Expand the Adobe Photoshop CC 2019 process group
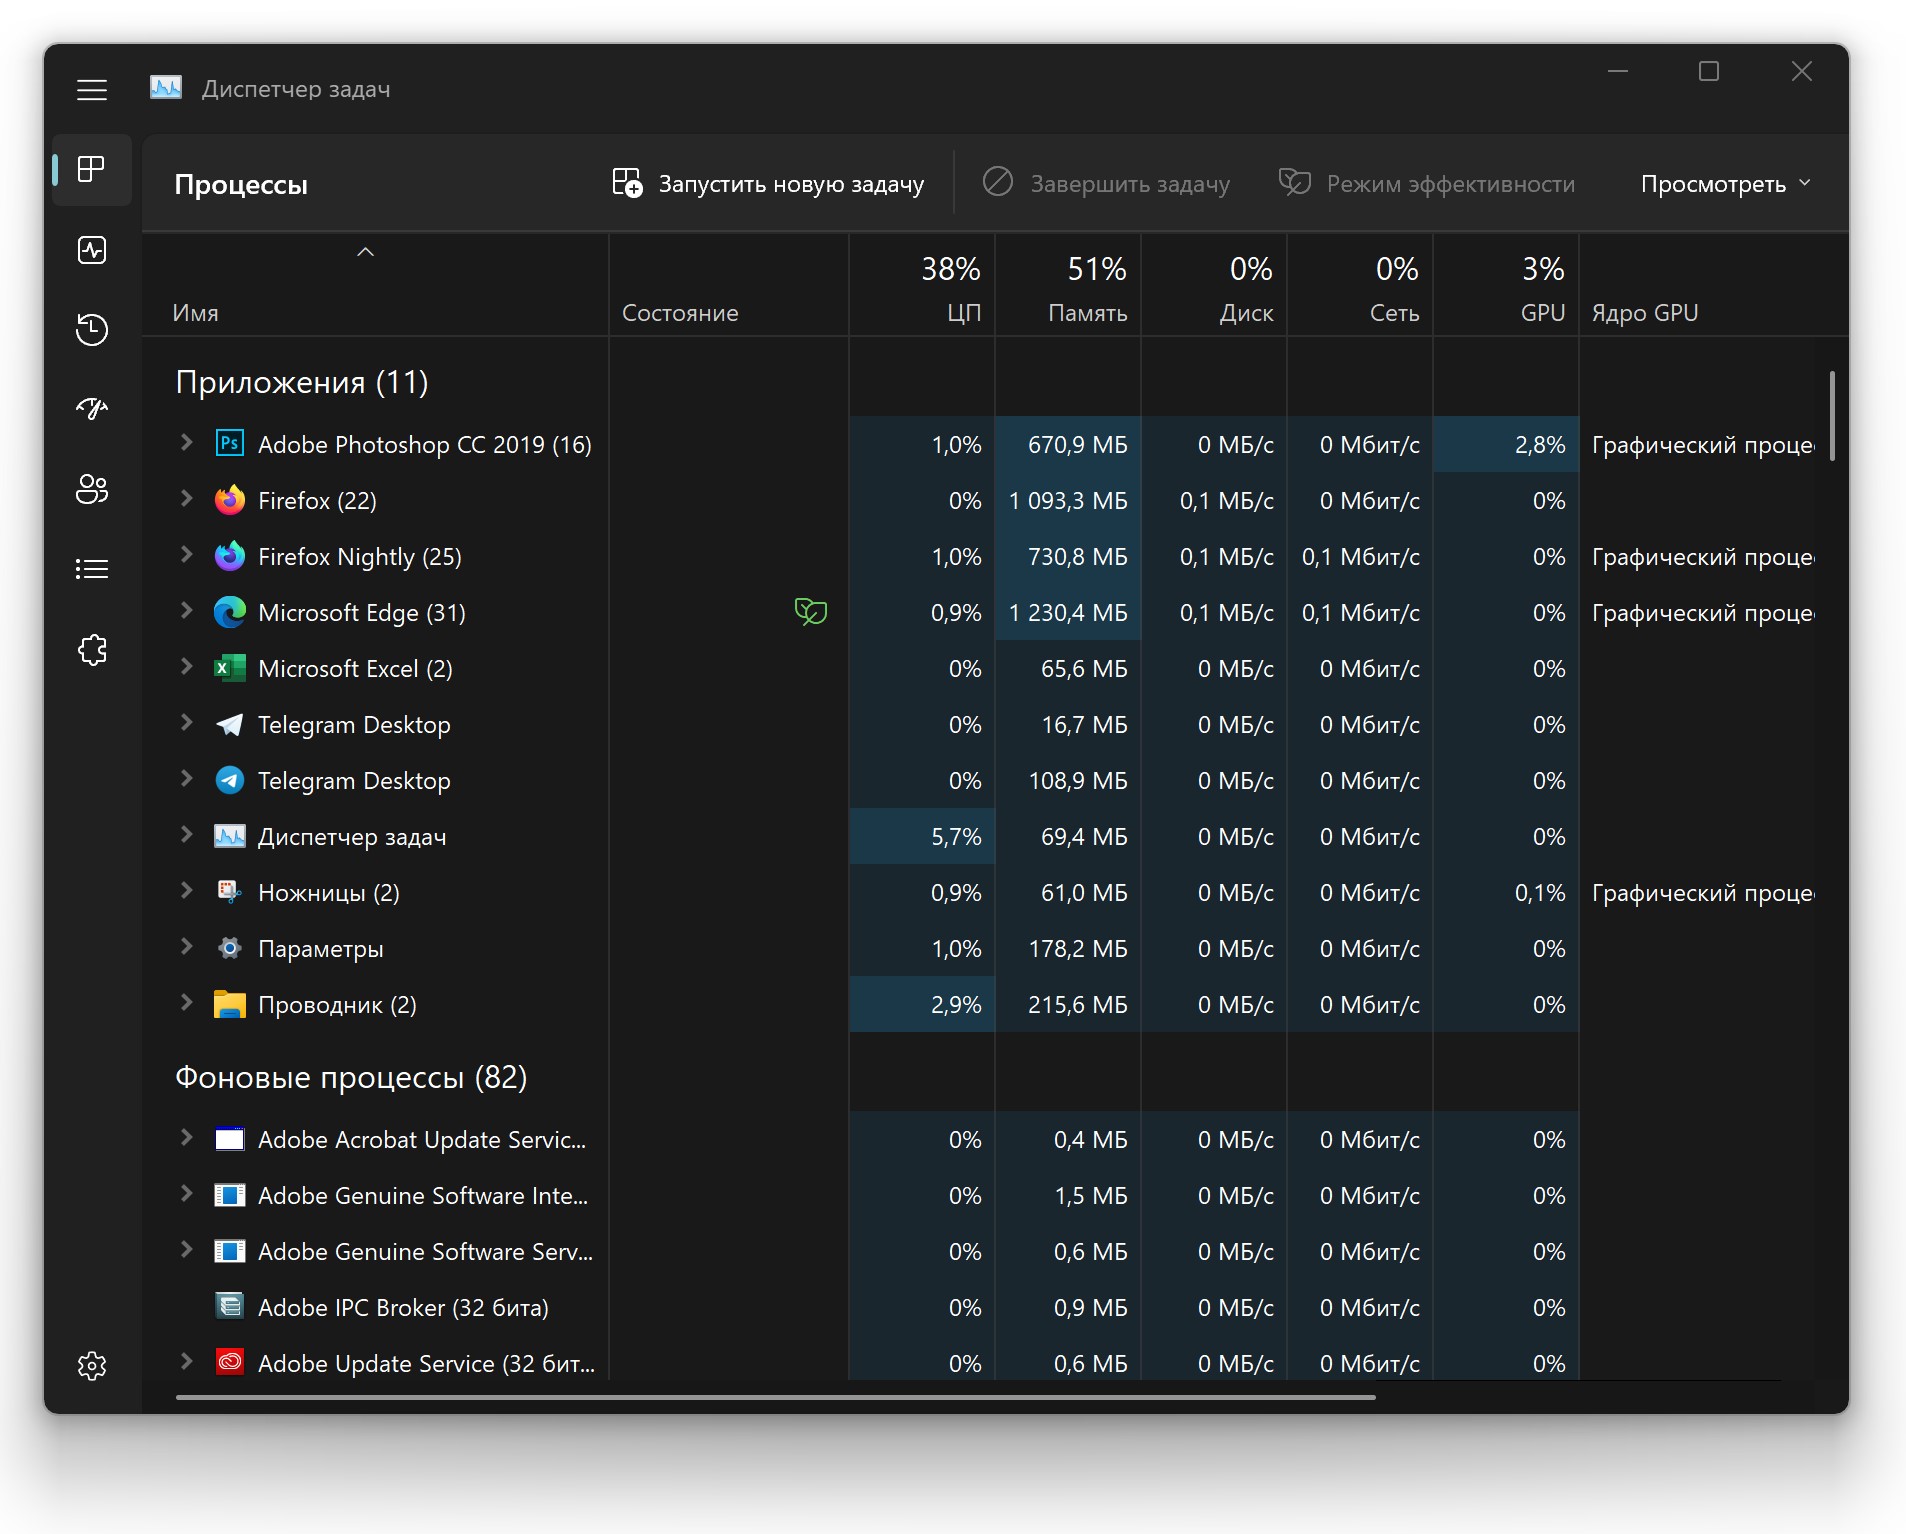Image resolution: width=1906 pixels, height=1534 pixels. click(186, 443)
